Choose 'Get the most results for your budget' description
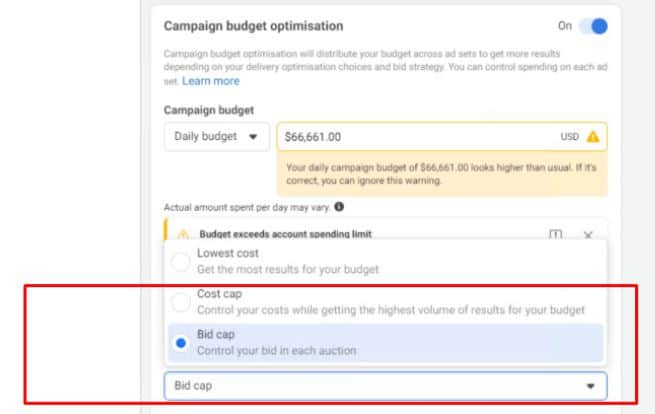Viewport: 655px width, 414px height. coord(288,270)
